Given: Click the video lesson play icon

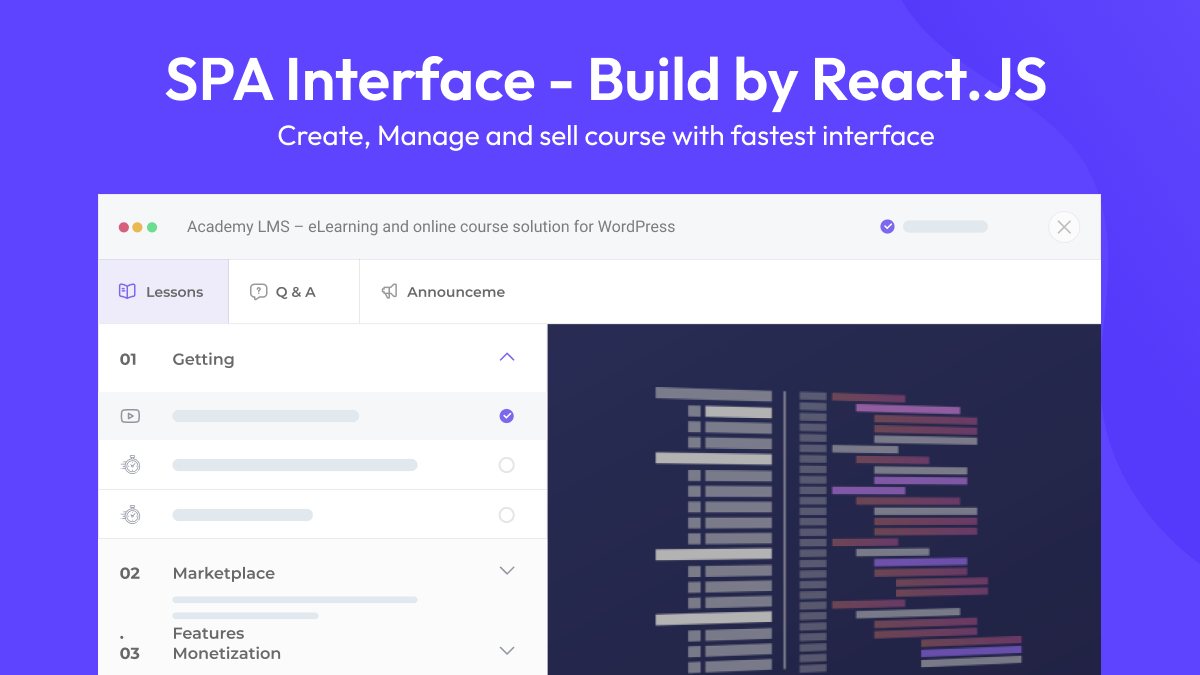Looking at the screenshot, I should click(130, 416).
